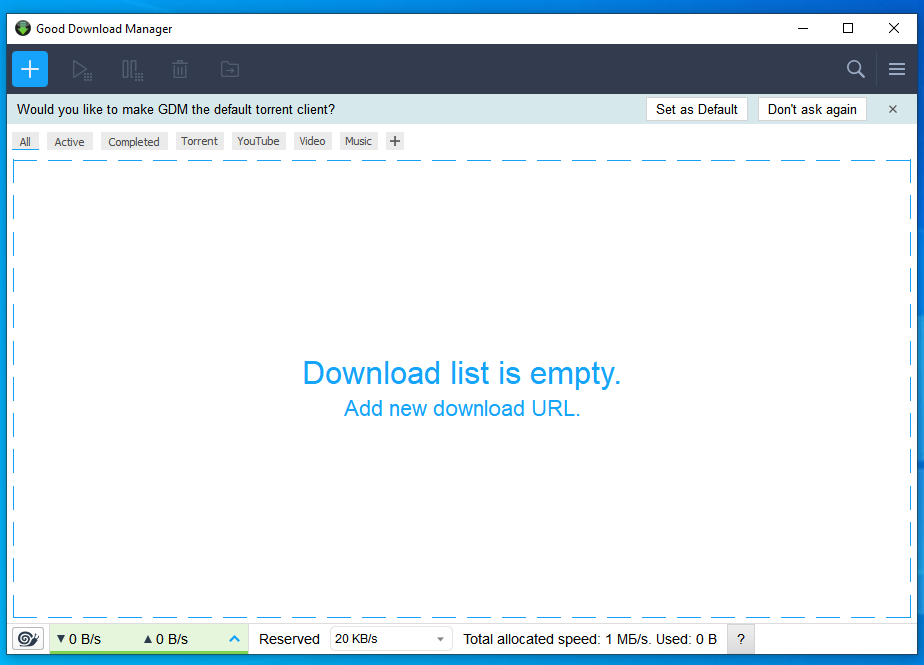The height and width of the screenshot is (665, 924).
Task: Open help via the question mark icon
Action: (x=740, y=639)
